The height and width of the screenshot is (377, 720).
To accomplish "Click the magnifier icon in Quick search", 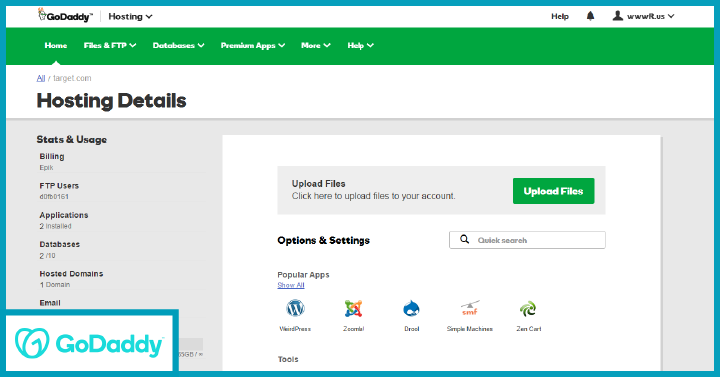I will (465, 240).
